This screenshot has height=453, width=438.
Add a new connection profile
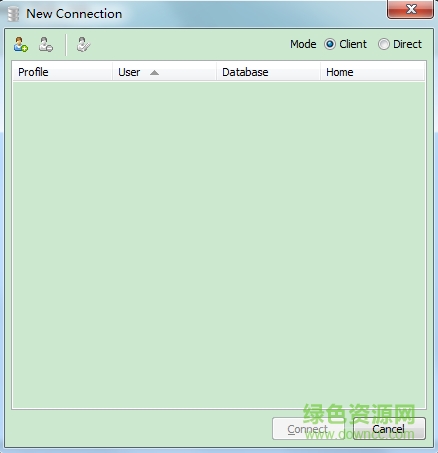[x=21, y=44]
